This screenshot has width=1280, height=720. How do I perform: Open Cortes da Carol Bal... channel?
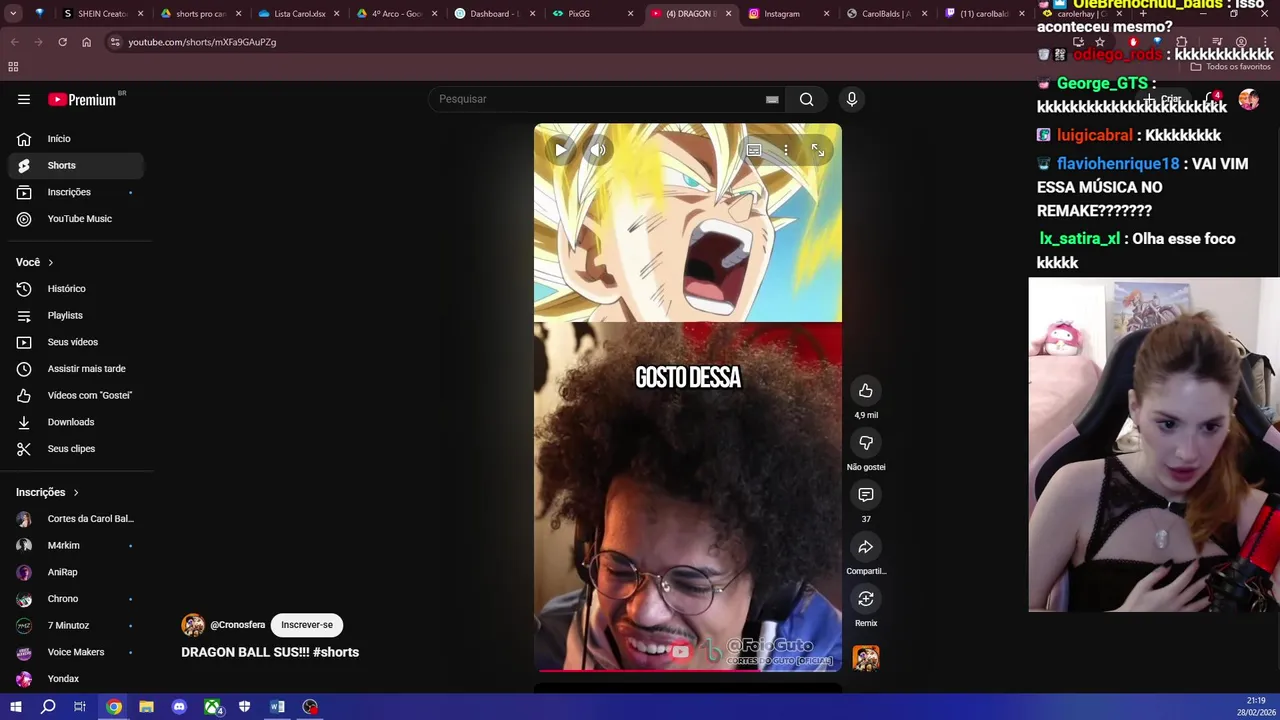76,519
